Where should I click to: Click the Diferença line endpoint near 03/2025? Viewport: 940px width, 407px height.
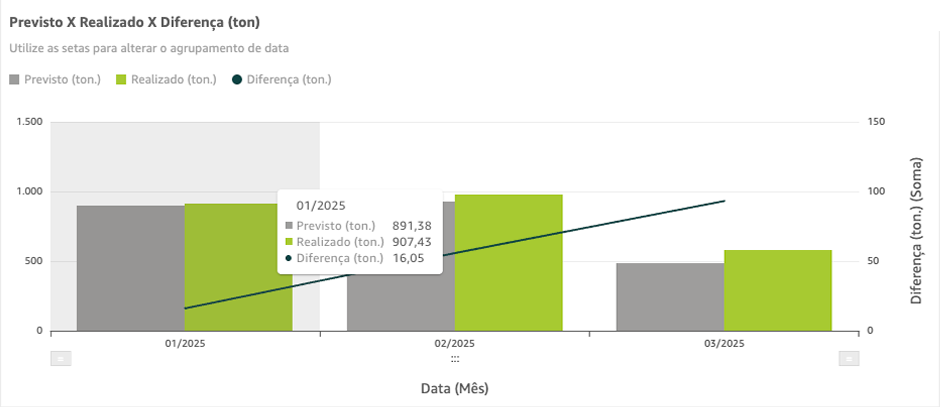(724, 201)
